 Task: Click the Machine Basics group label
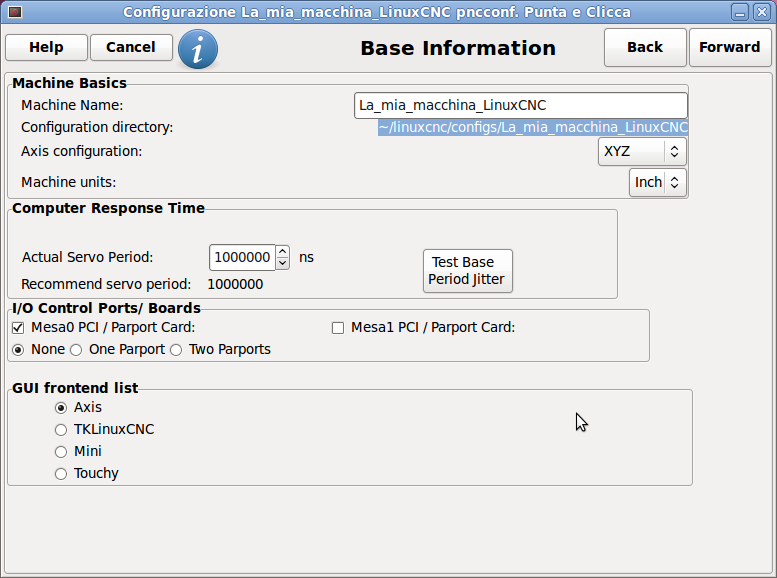pyautogui.click(x=69, y=83)
